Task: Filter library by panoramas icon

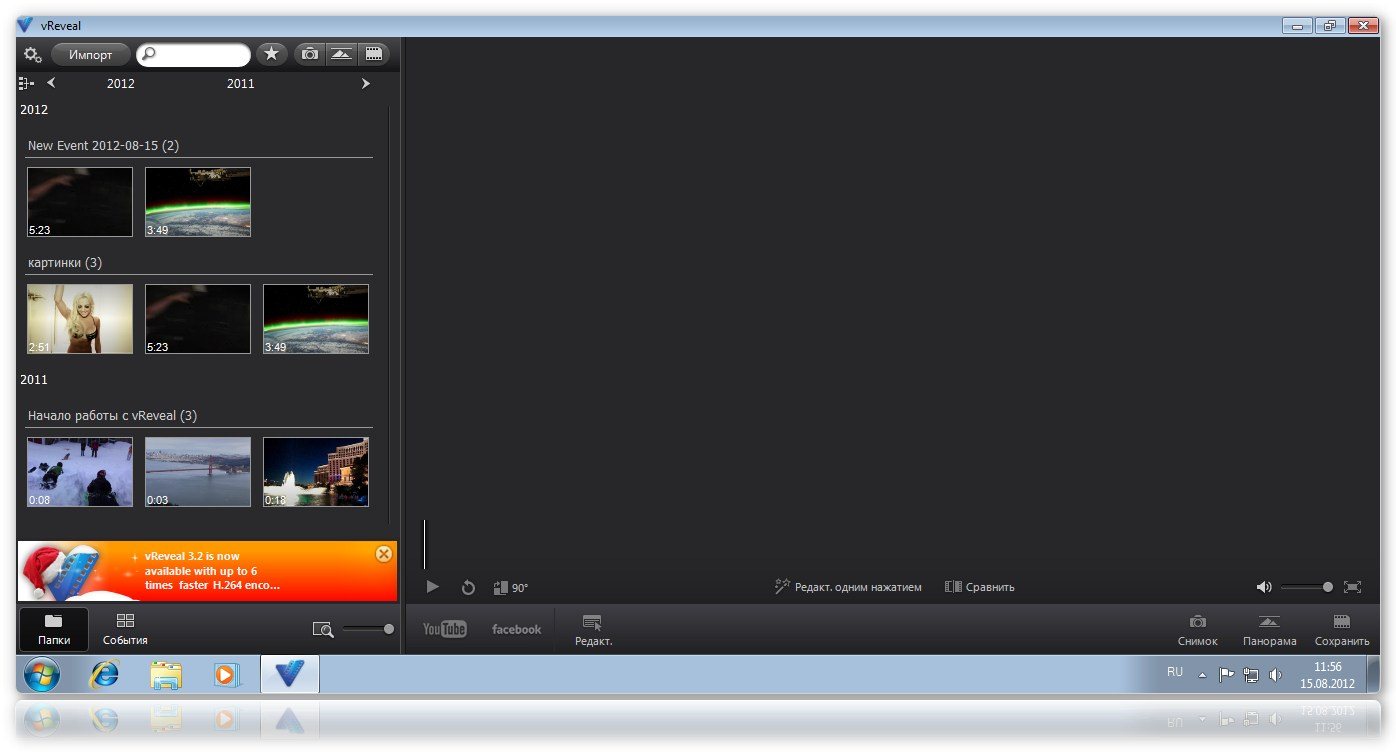Action: pos(341,54)
